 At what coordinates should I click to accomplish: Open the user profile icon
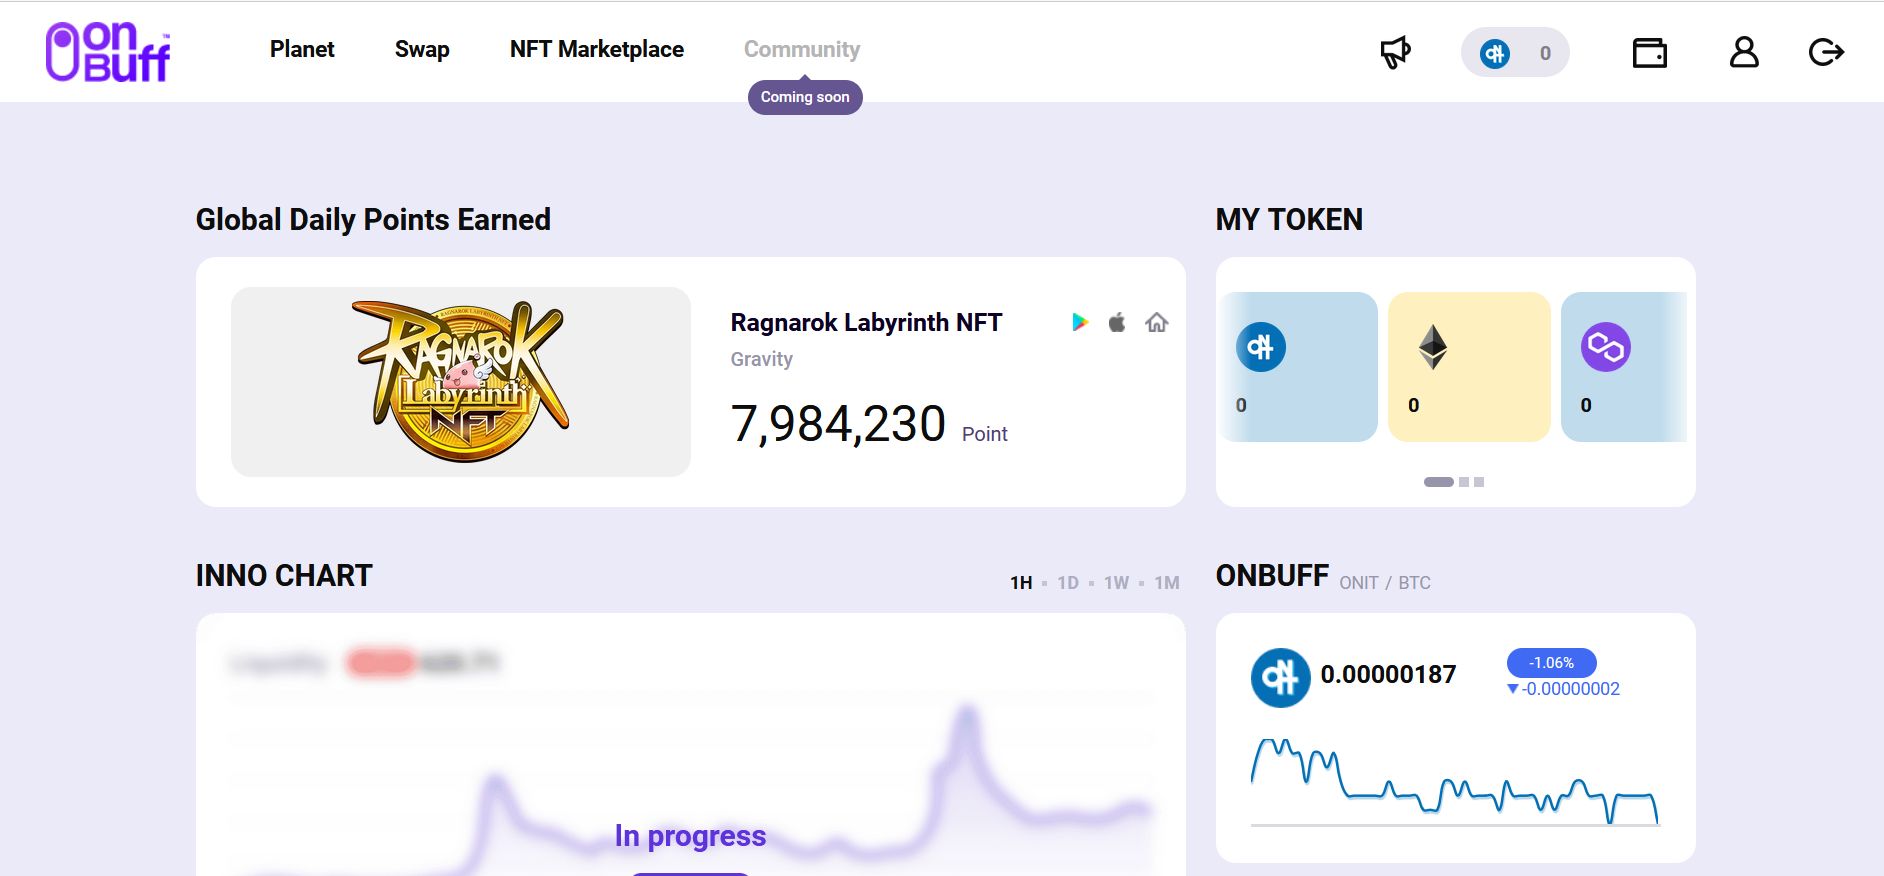[1744, 52]
